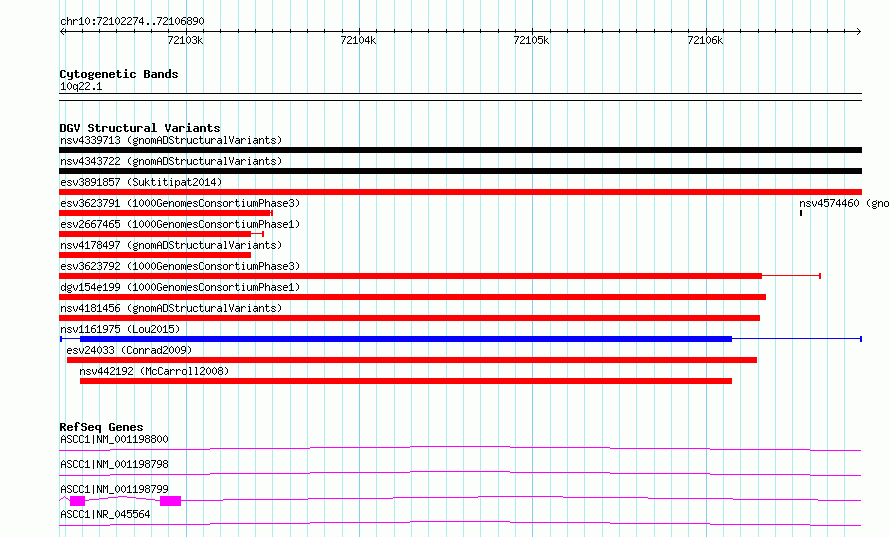This screenshot has height=537, width=890.
Task: Select the nsv4181456 gnomAD variant label
Action: click(x=171, y=308)
